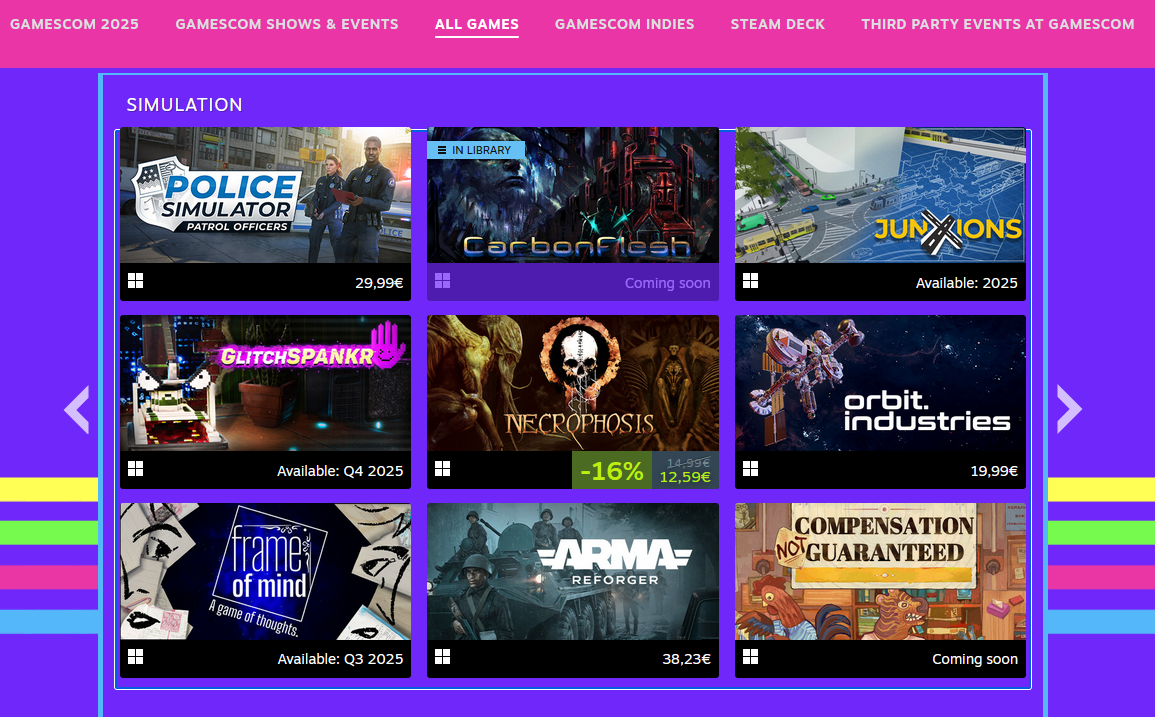Viewport: 1155px width, 717px height.
Task: Click Windows icon under Arma Reforger
Action: [443, 657]
